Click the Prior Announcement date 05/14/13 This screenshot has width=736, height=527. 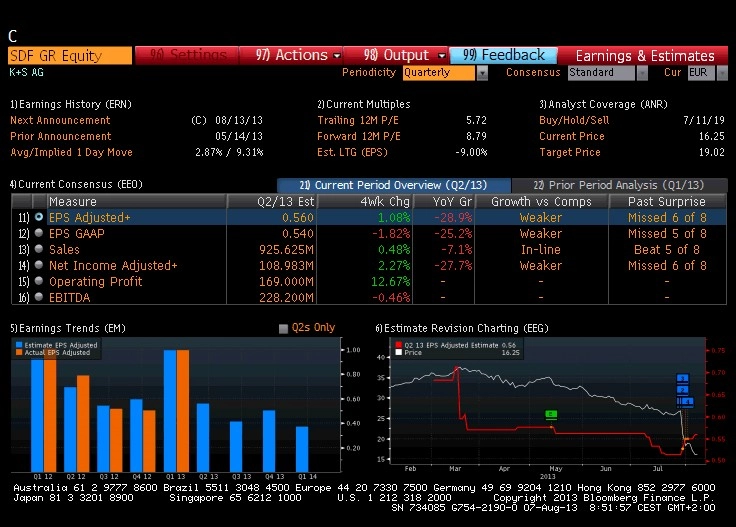239,136
